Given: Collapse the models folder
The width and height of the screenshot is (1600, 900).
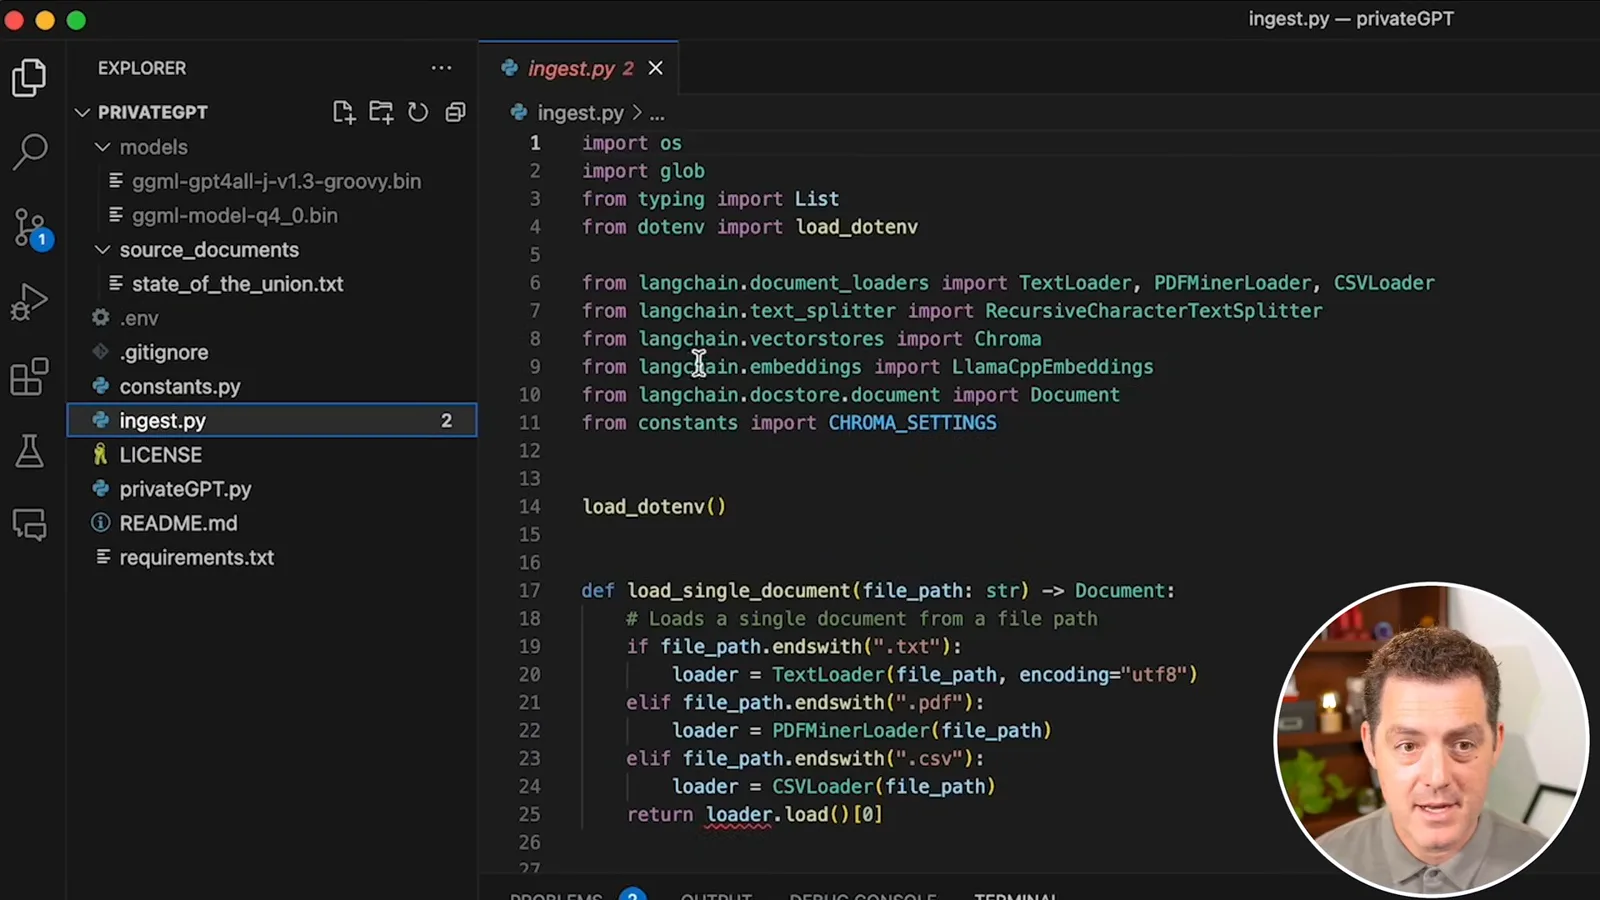Looking at the screenshot, I should 102,147.
